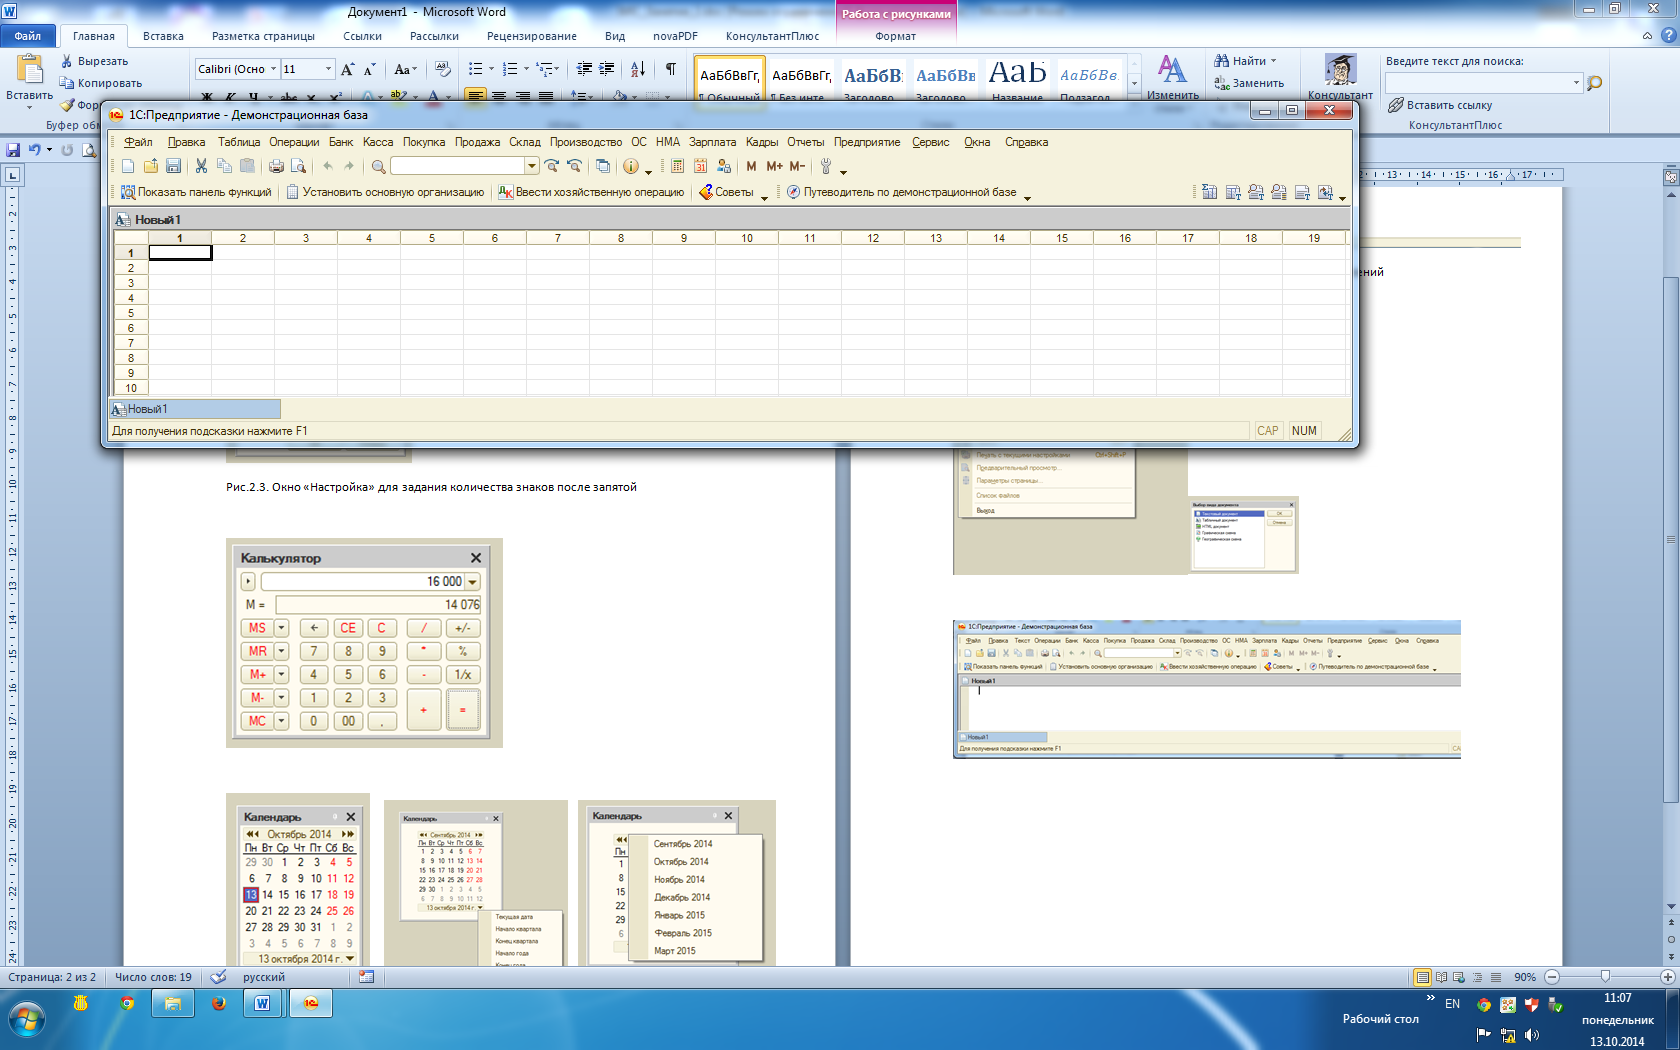Open the 1C calculator icon

677,166
